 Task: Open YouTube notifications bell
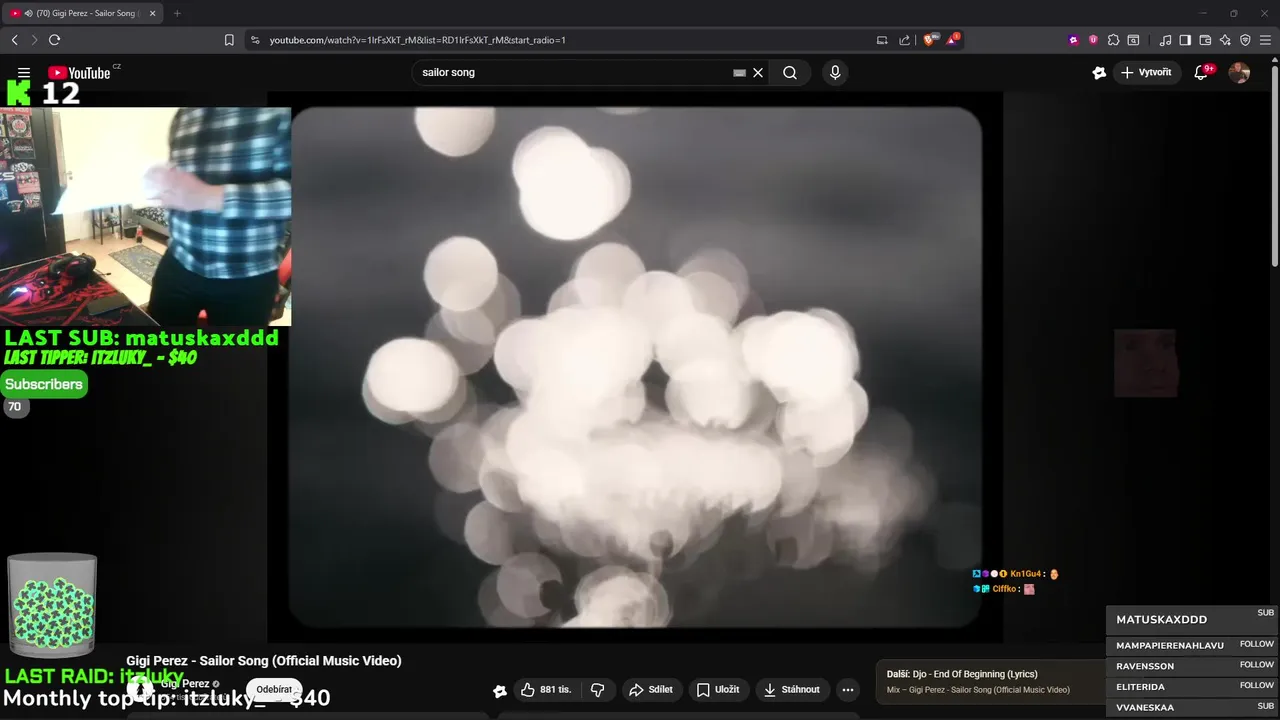[1202, 73]
